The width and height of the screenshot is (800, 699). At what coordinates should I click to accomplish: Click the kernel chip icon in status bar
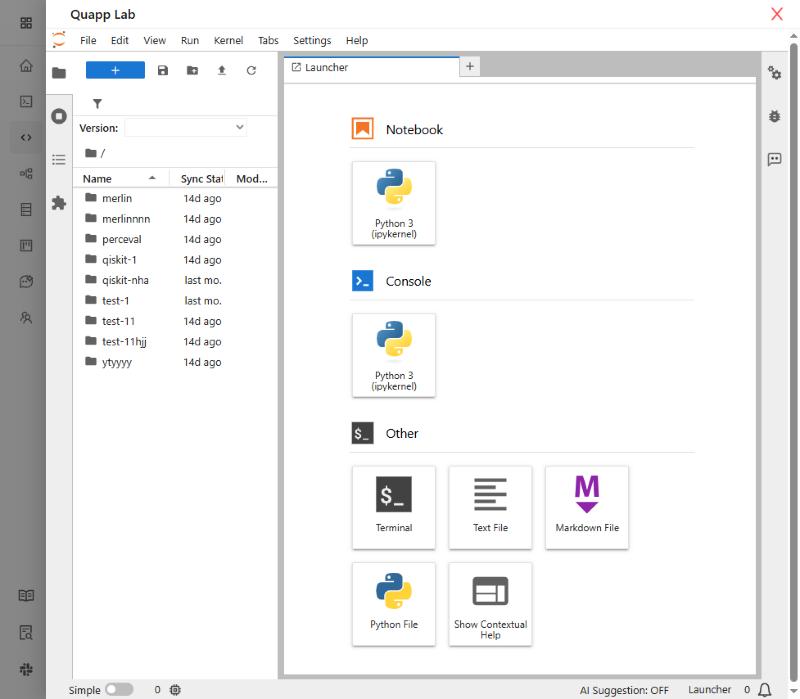pos(175,690)
